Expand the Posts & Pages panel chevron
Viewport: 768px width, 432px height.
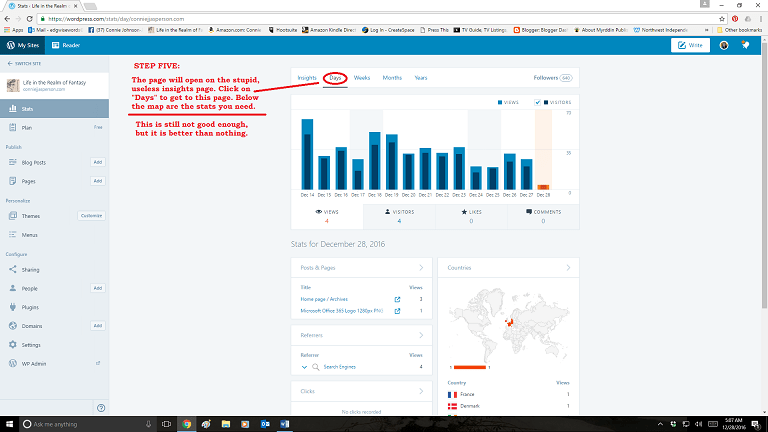point(421,268)
